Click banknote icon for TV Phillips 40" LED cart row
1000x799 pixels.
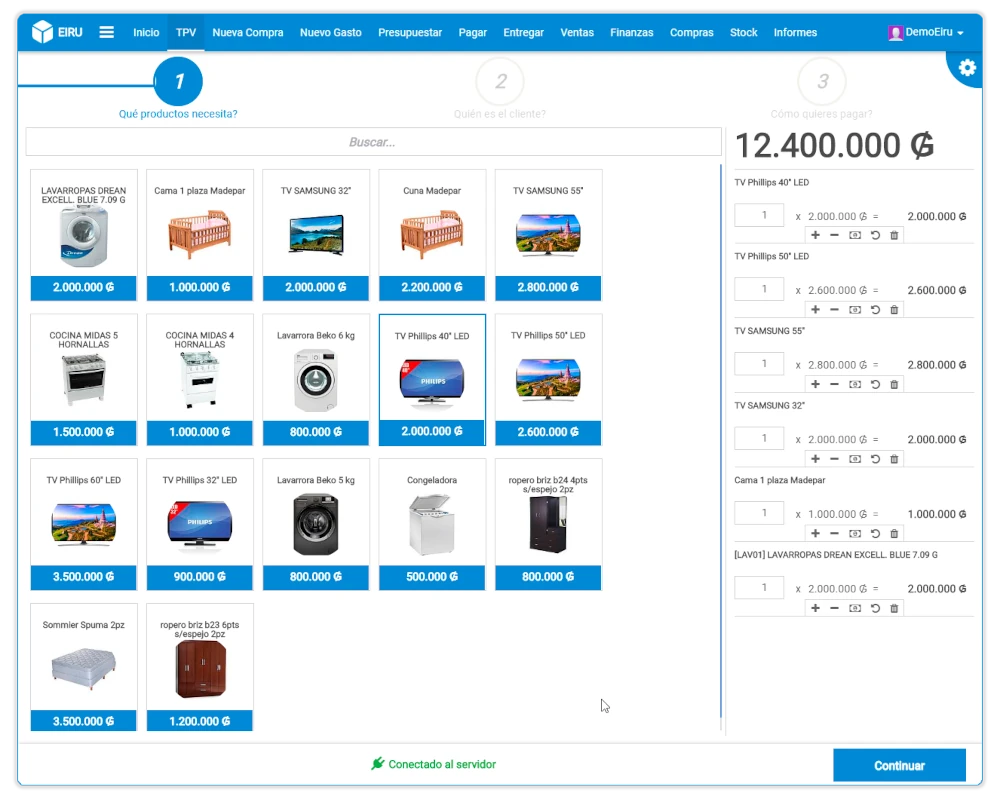[x=855, y=235]
